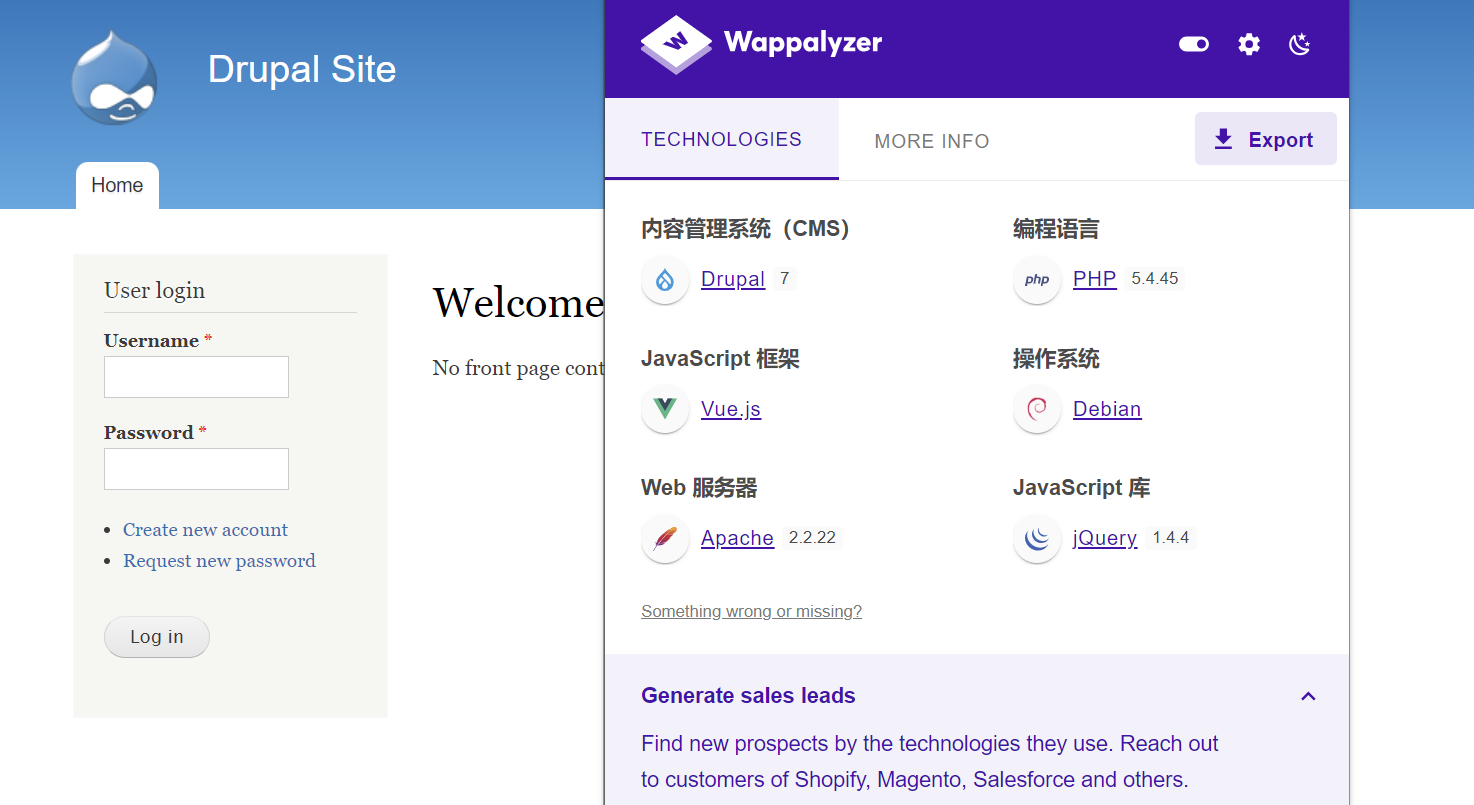The width and height of the screenshot is (1474, 805).
Task: Open Wappalyzer settings gear
Action: pos(1249,44)
